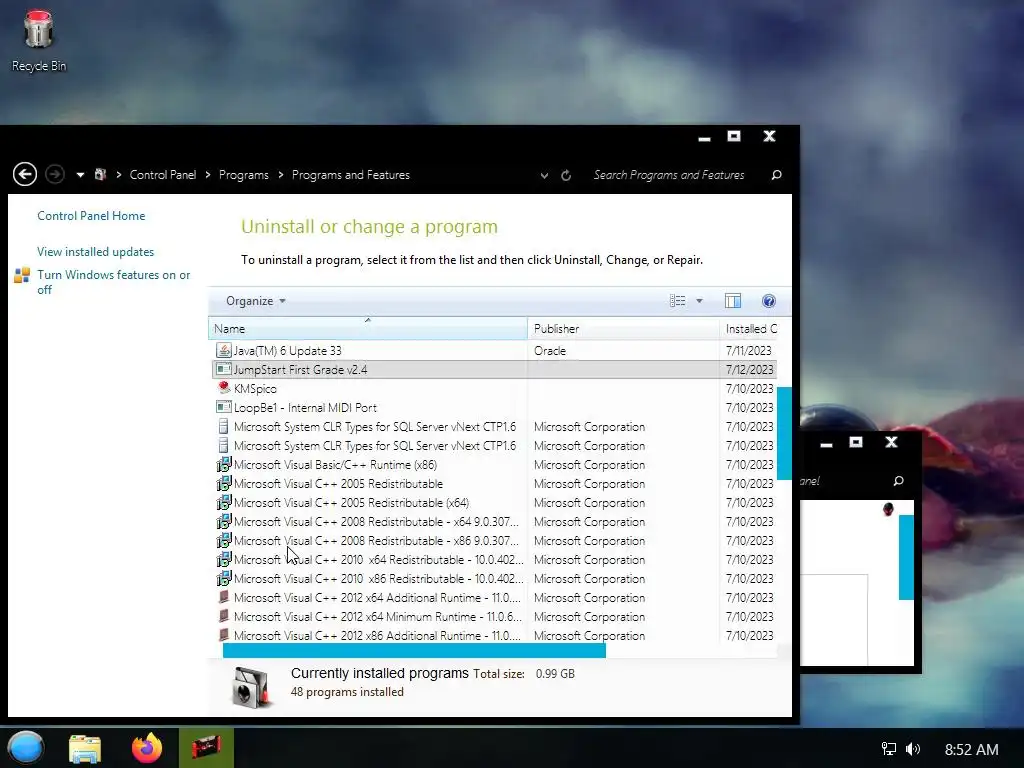Select Microsoft Visual Basic/C++ Runtime (x86)

click(x=335, y=465)
